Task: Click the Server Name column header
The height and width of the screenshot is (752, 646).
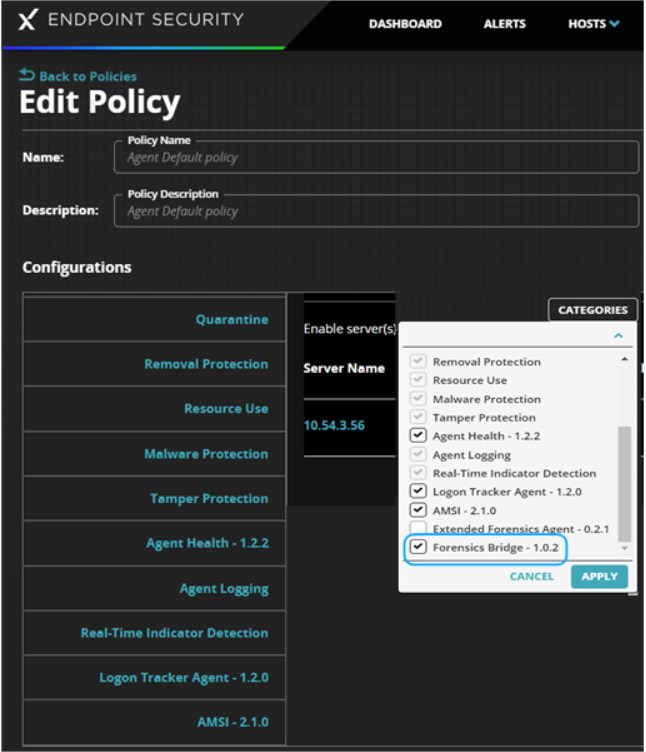Action: (344, 368)
